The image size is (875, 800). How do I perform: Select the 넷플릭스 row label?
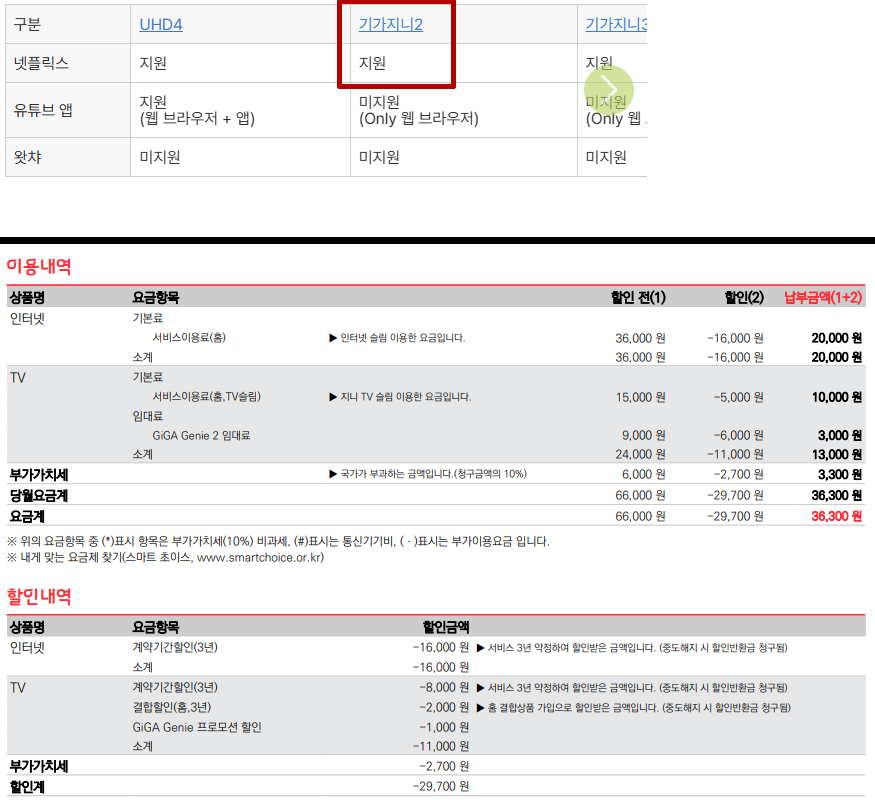(41, 63)
